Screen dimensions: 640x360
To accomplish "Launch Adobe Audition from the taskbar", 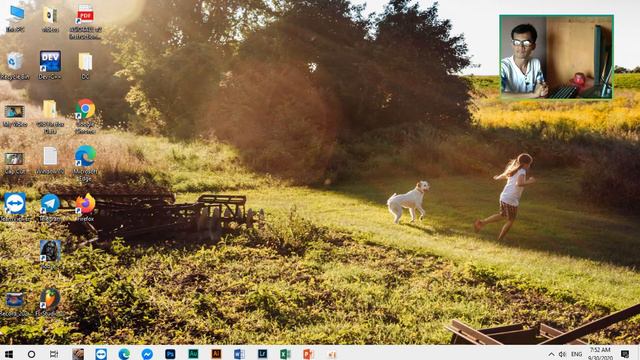I will 193,354.
